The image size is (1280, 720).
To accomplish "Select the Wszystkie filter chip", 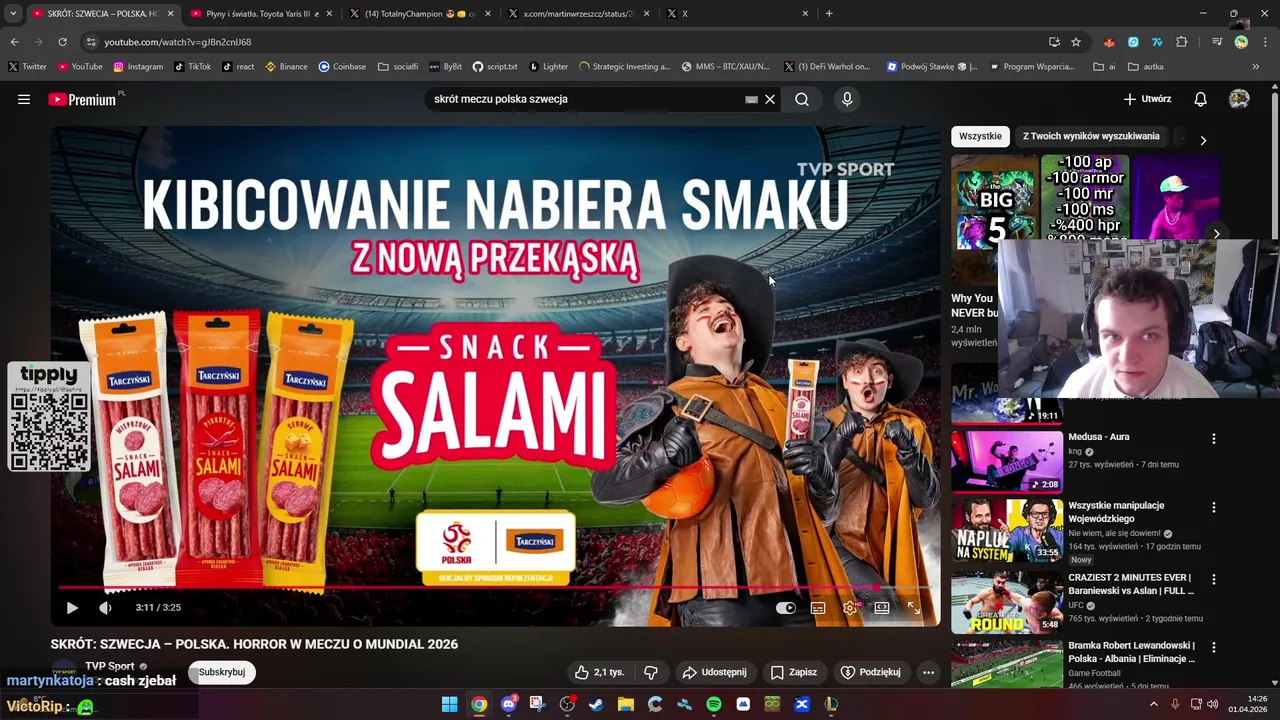I will pyautogui.click(x=980, y=136).
